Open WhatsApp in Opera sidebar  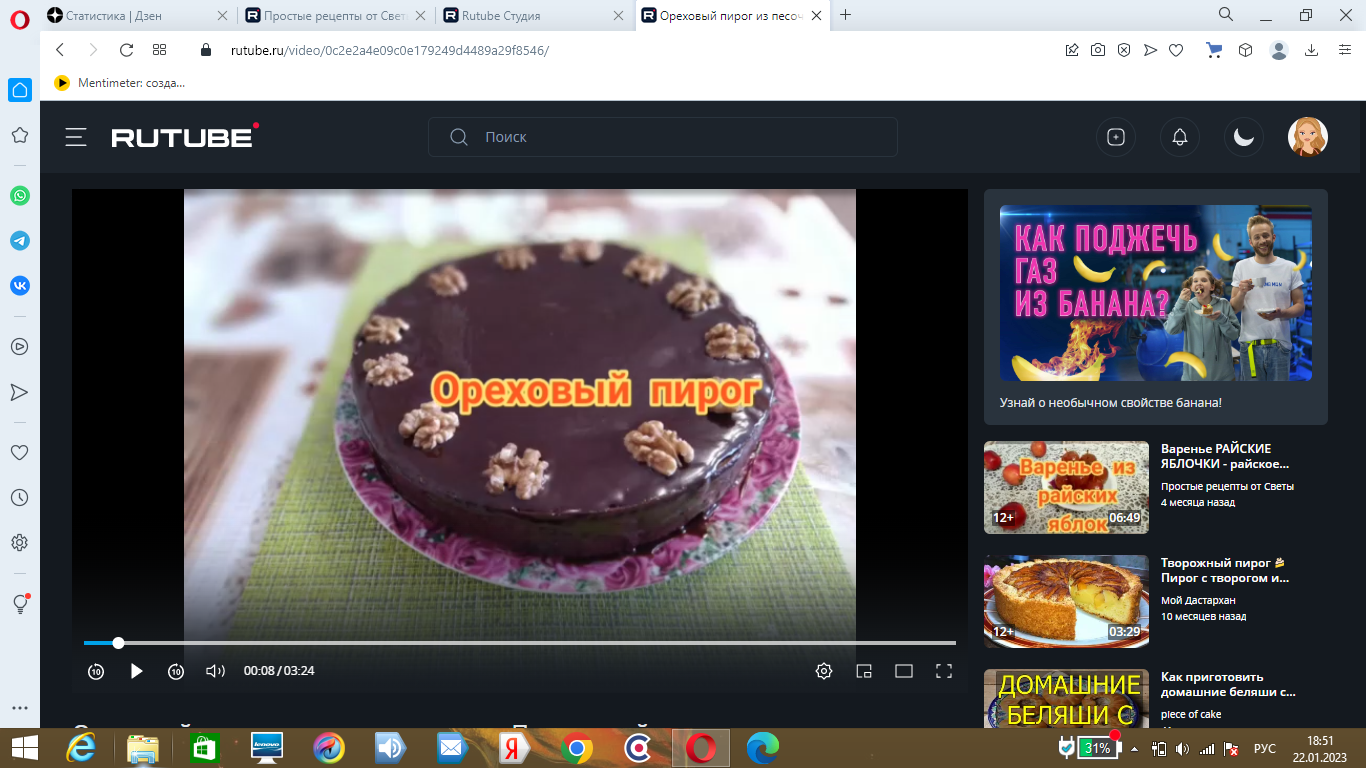pyautogui.click(x=20, y=196)
